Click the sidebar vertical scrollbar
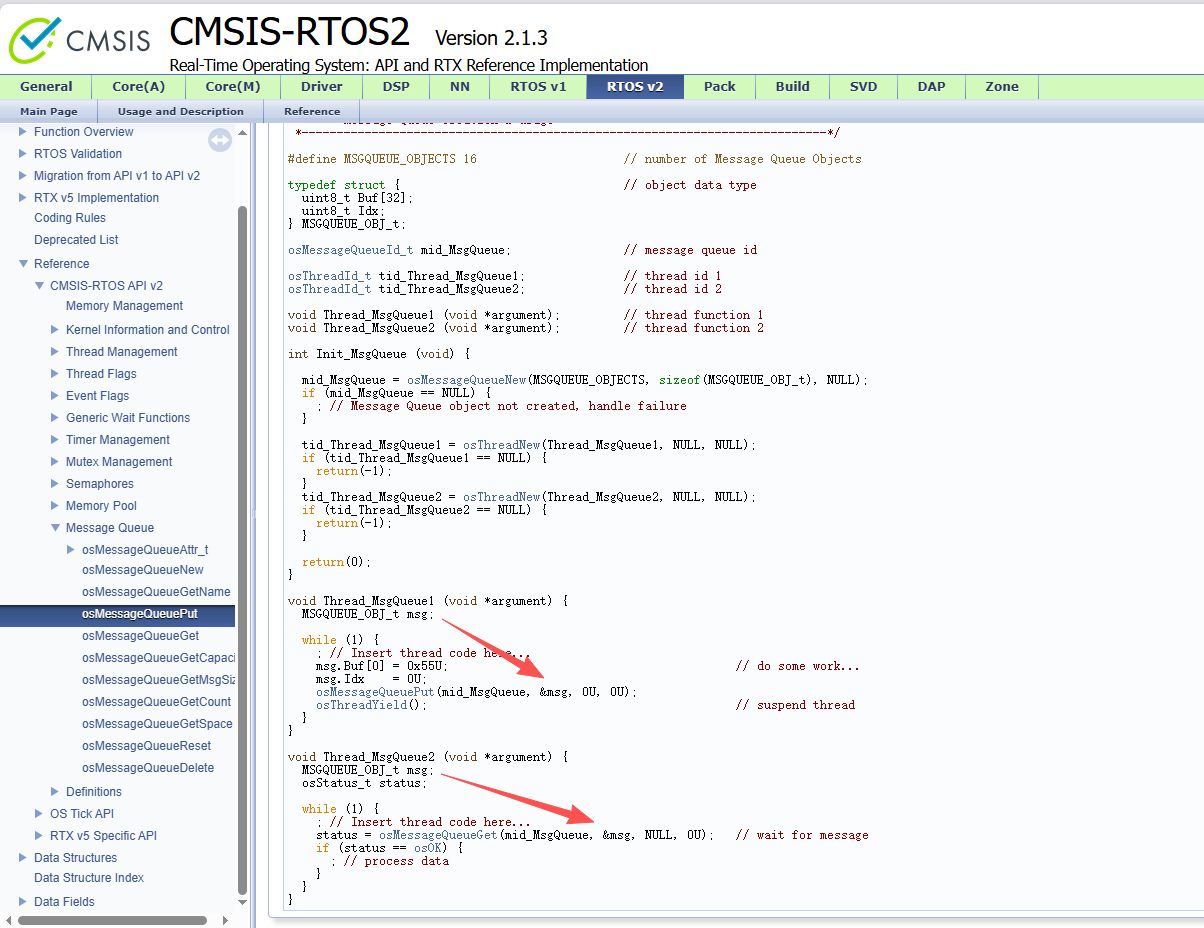Image resolution: width=1204 pixels, height=928 pixels. point(242,550)
